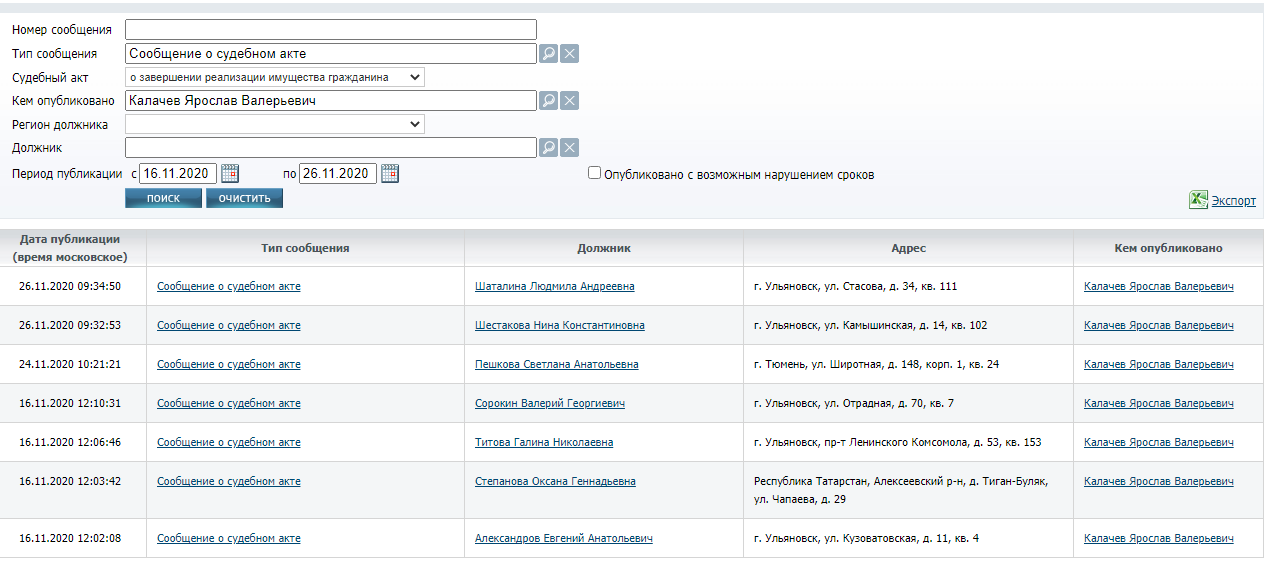Open Сообщение о судебном акте for Сорокин row
Image resolution: width=1268 pixels, height=568 pixels.
tap(228, 404)
